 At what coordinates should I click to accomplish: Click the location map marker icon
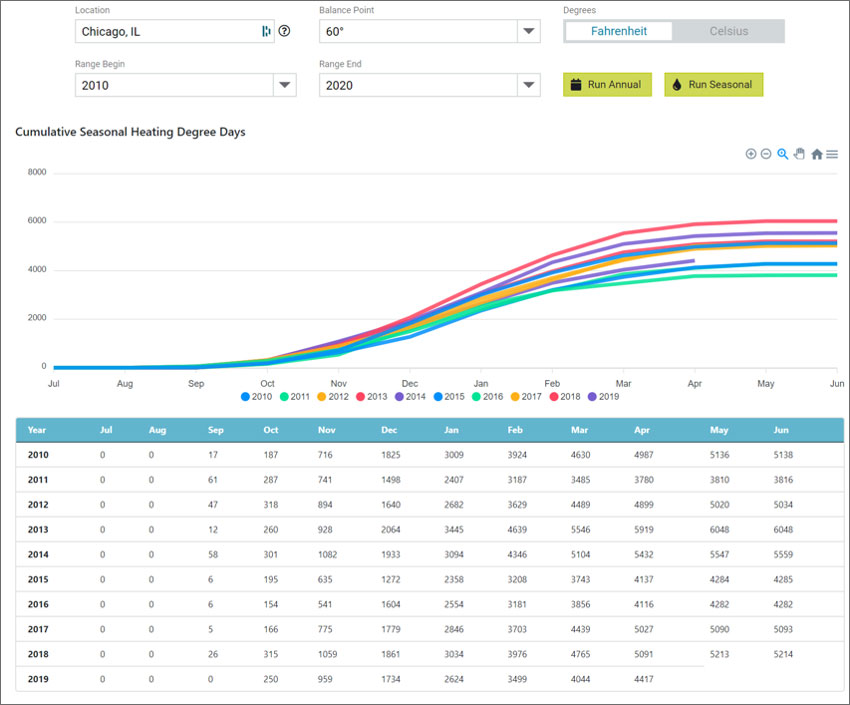point(266,31)
